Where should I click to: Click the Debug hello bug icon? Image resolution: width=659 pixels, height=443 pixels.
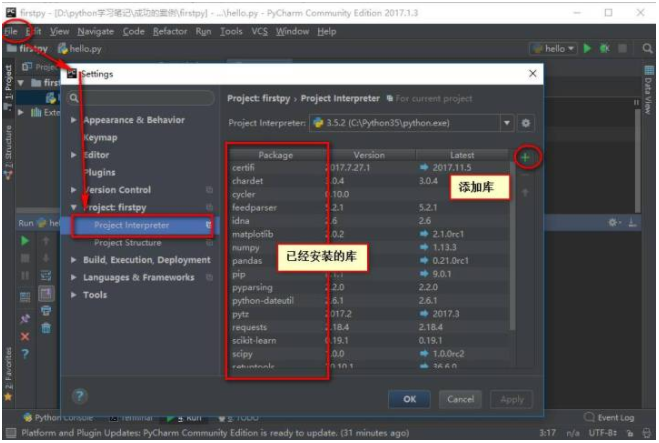(x=604, y=49)
